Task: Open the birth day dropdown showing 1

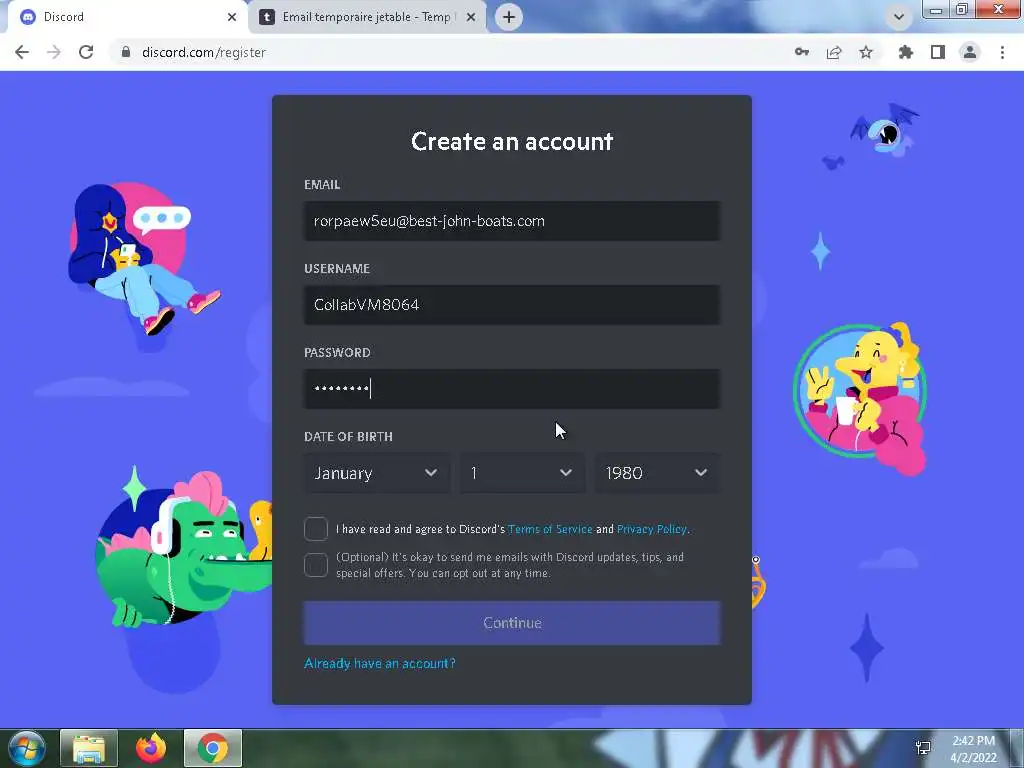Action: [x=520, y=473]
